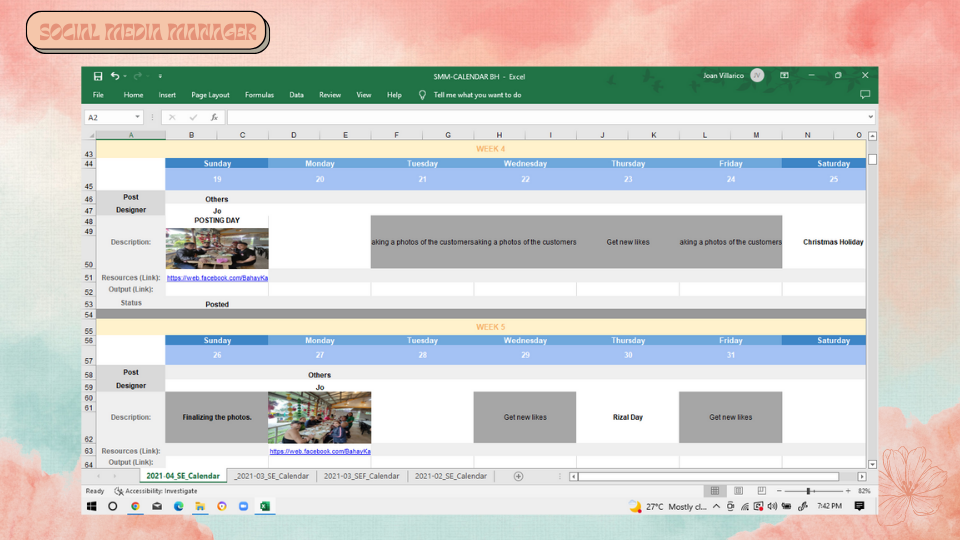960x540 pixels.
Task: Switch to 2021-03_SEF_Calendar sheet tab
Action: click(361, 476)
